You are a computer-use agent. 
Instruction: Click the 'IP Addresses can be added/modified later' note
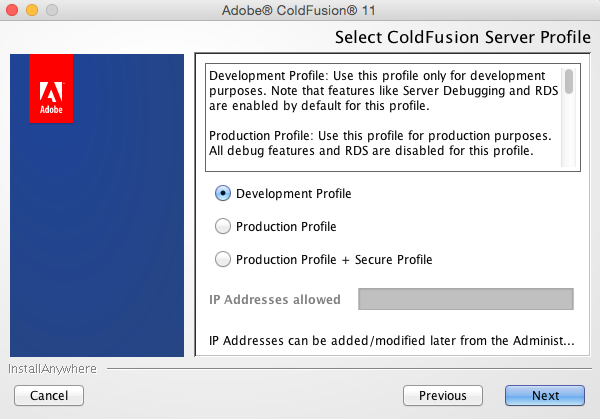click(x=391, y=340)
